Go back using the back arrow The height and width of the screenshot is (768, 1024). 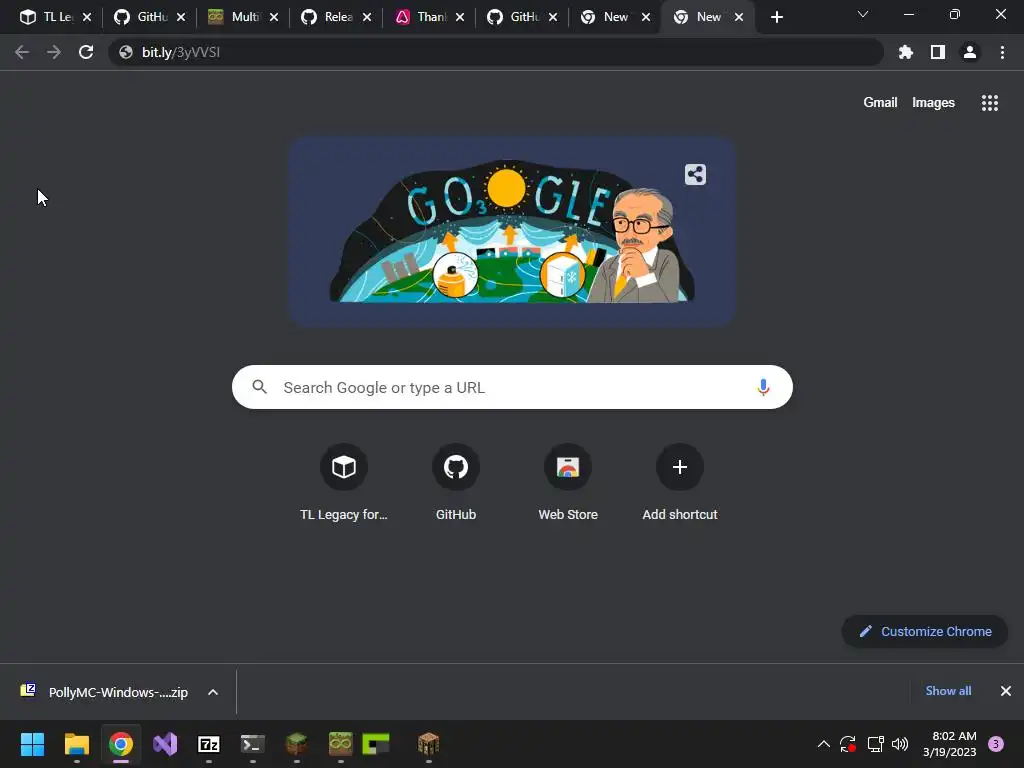(x=22, y=52)
